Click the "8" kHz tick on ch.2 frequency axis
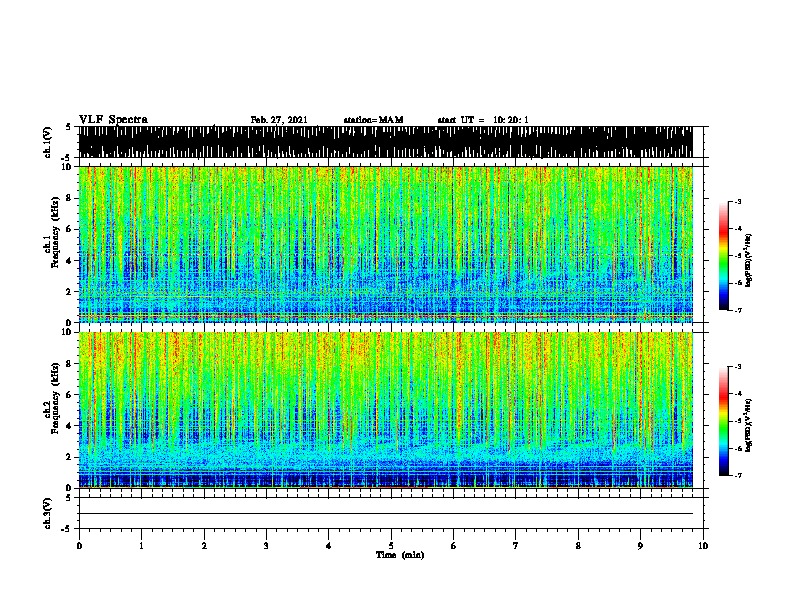This screenshot has height=612, width=792. (x=70, y=364)
